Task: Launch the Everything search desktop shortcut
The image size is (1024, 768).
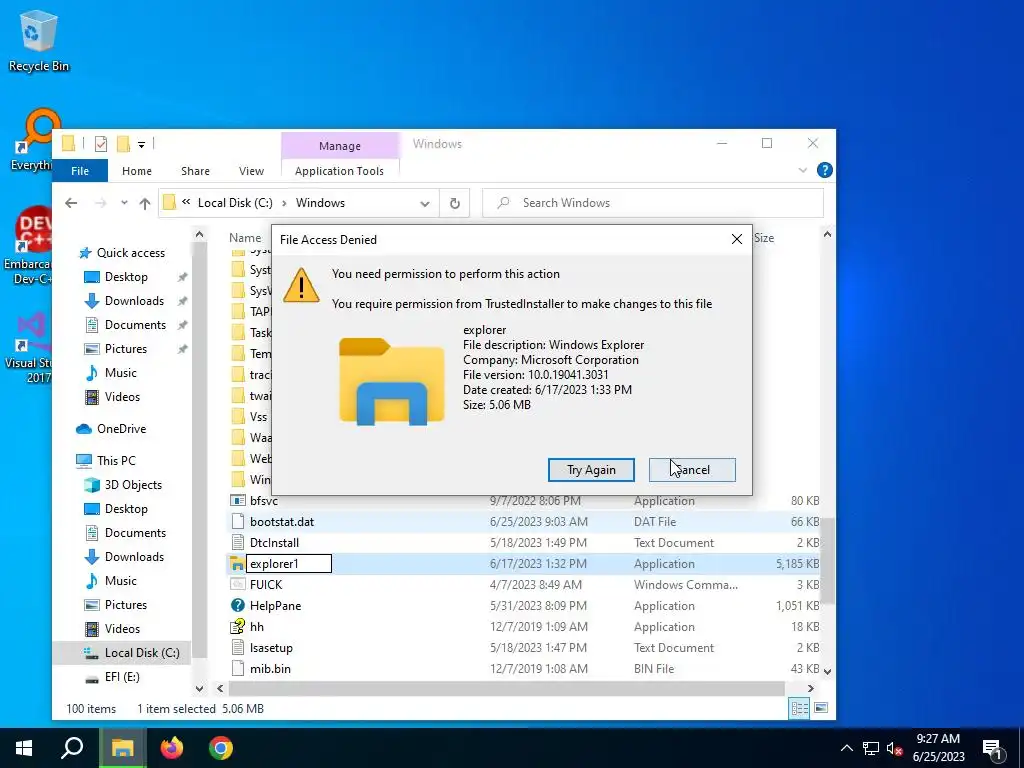Action: (31, 139)
